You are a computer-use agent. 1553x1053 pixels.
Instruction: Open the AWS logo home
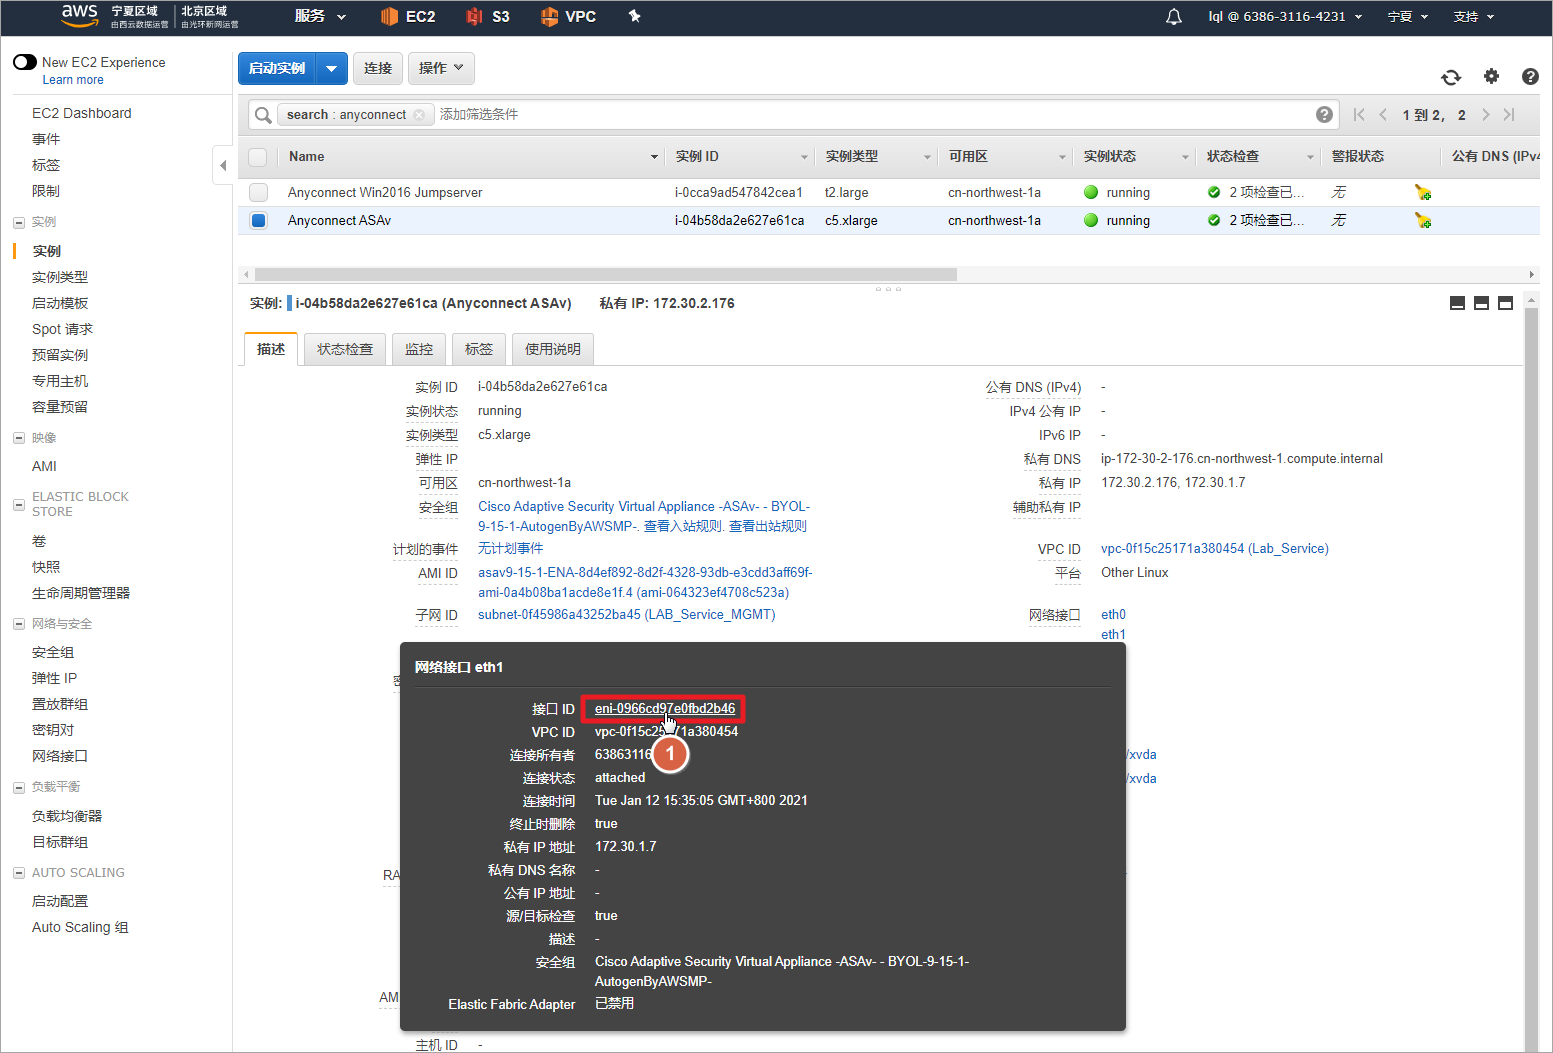point(79,14)
